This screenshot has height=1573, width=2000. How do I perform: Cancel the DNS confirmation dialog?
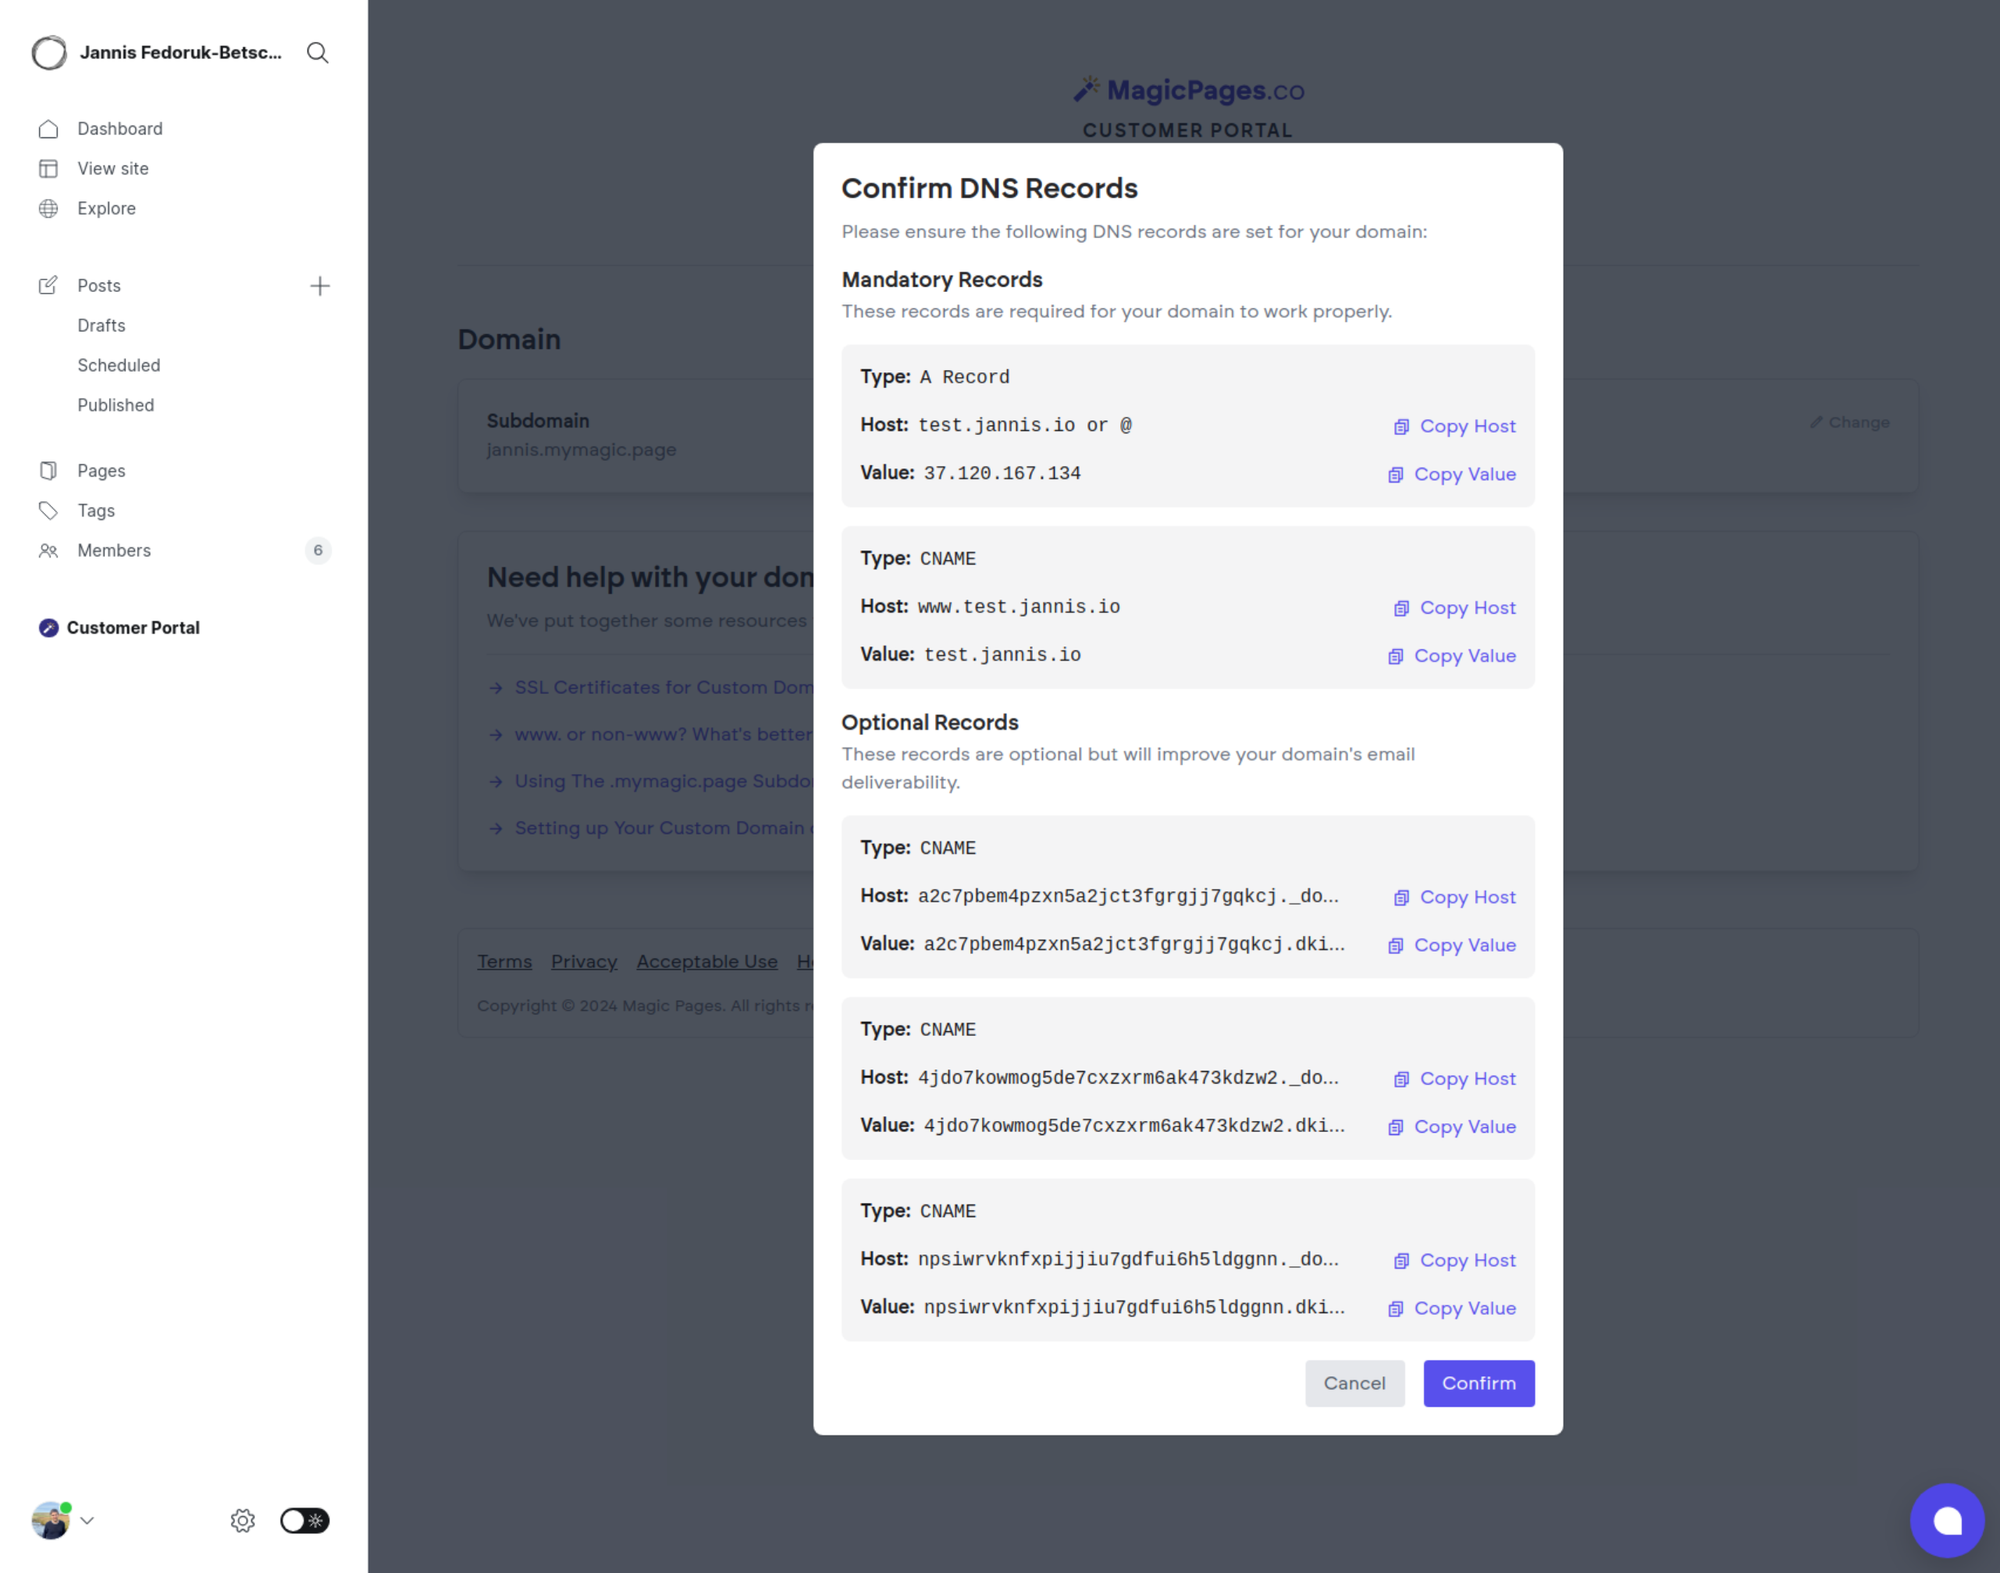pyautogui.click(x=1354, y=1383)
